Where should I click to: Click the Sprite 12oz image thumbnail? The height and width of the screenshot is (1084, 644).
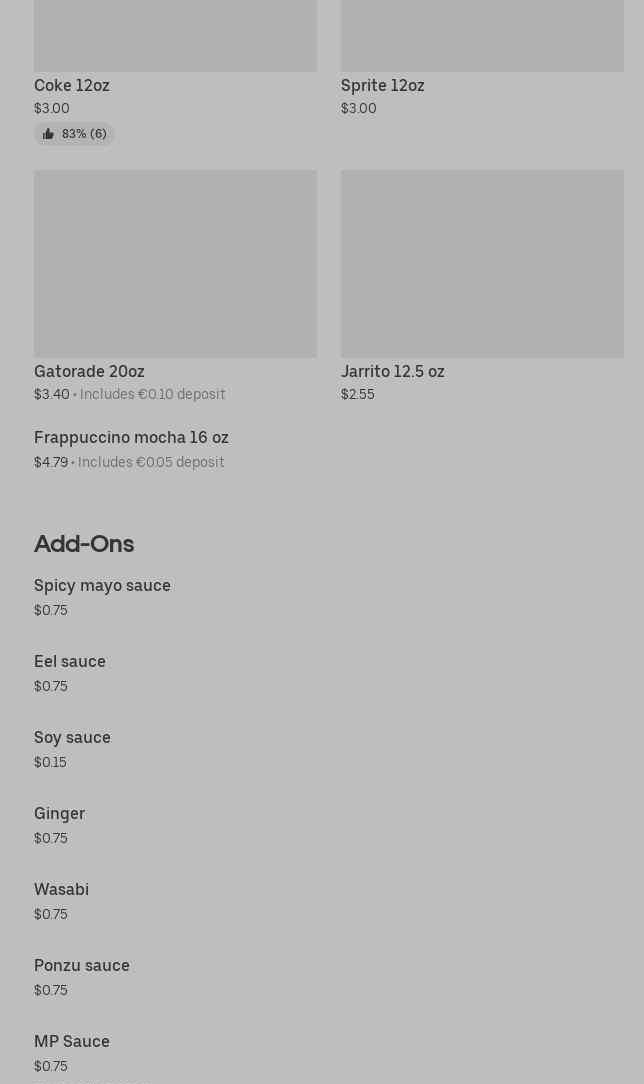482,36
